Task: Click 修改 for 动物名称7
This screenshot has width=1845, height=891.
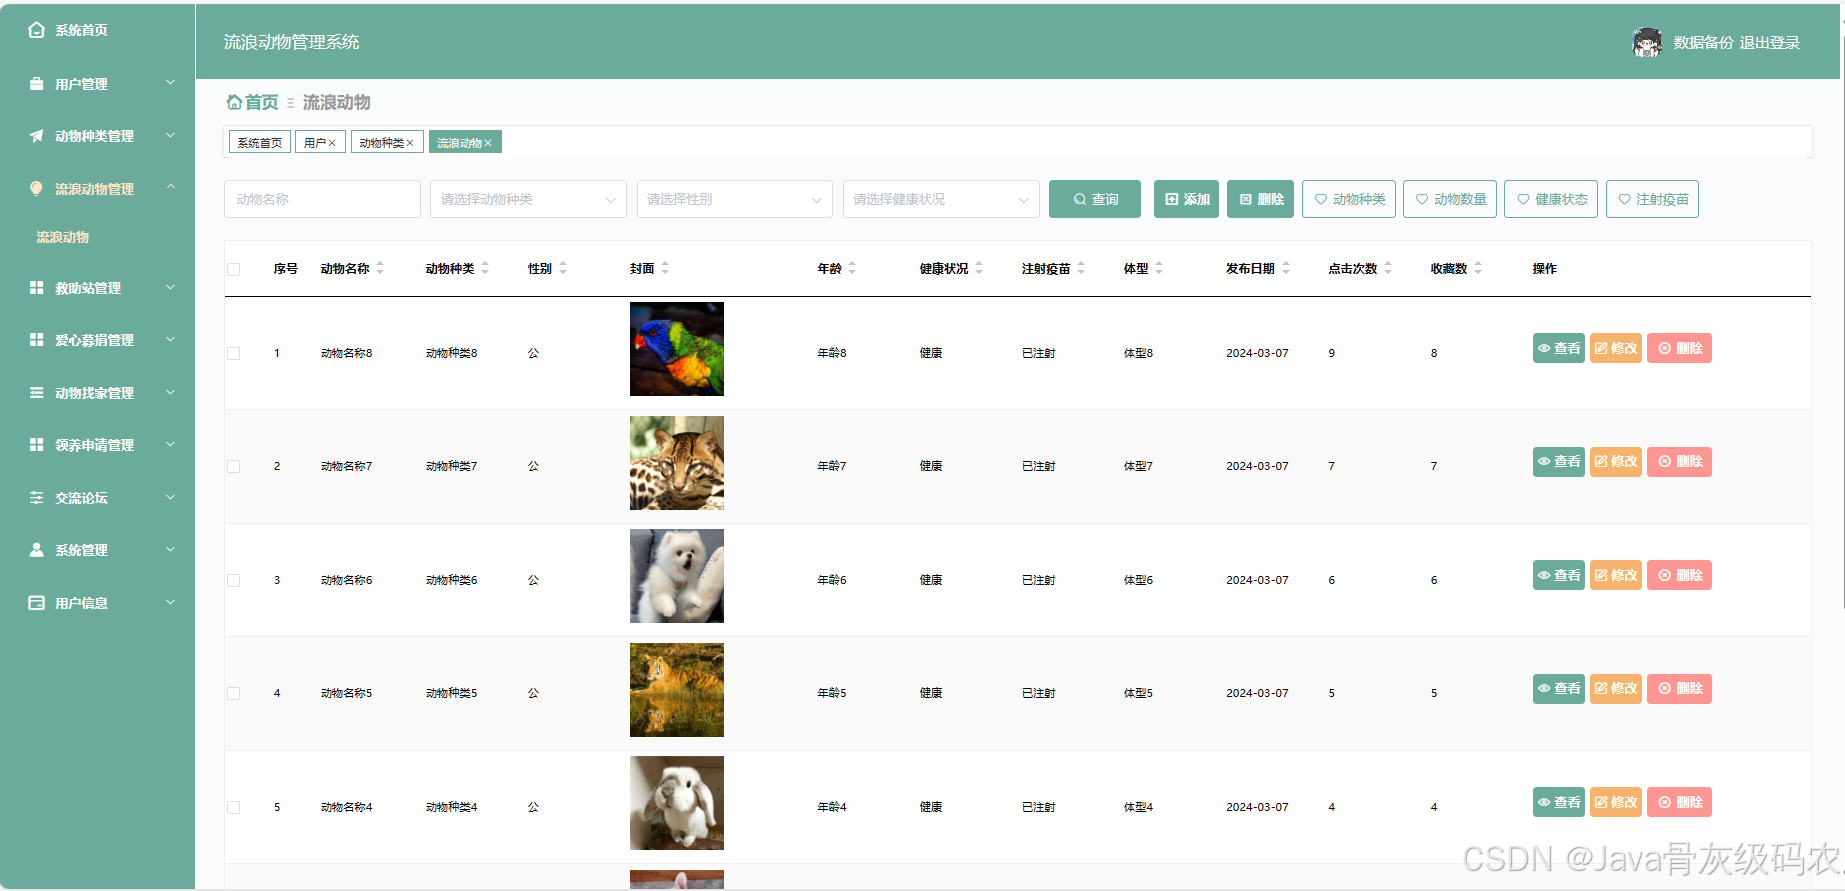Action: (x=1615, y=461)
